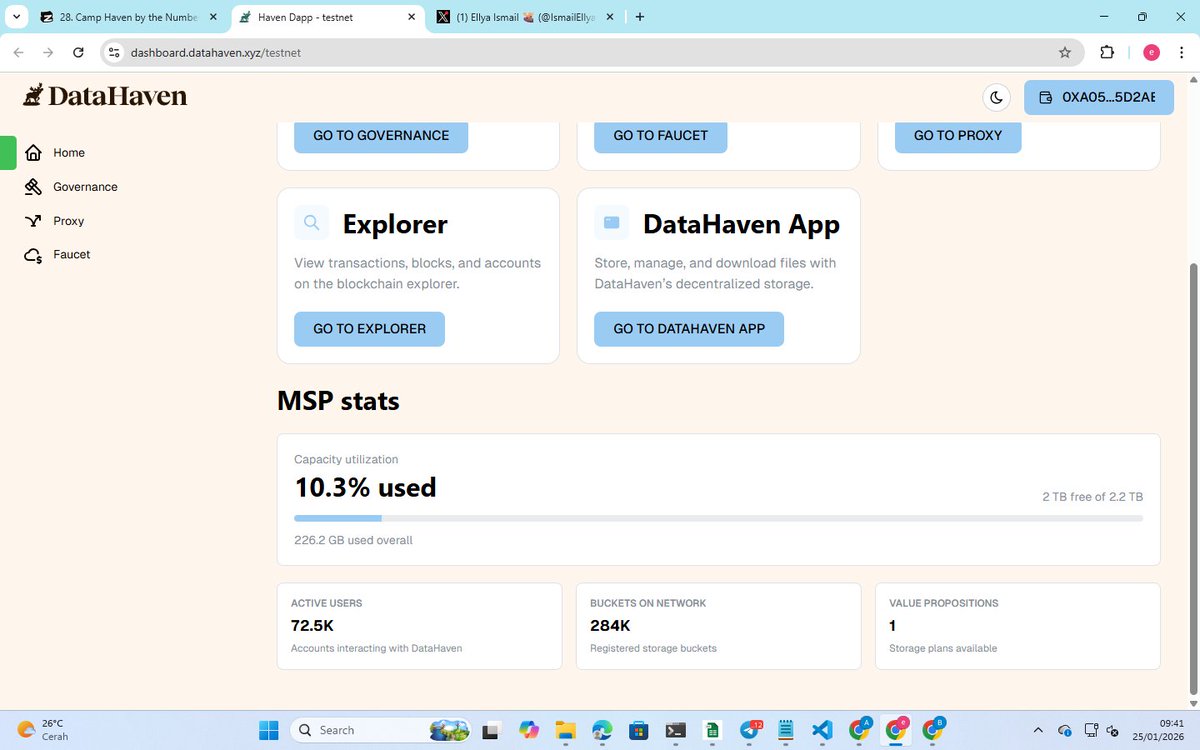Click the page vertical scrollbar
The width and height of the screenshot is (1200, 750).
pyautogui.click(x=1192, y=480)
